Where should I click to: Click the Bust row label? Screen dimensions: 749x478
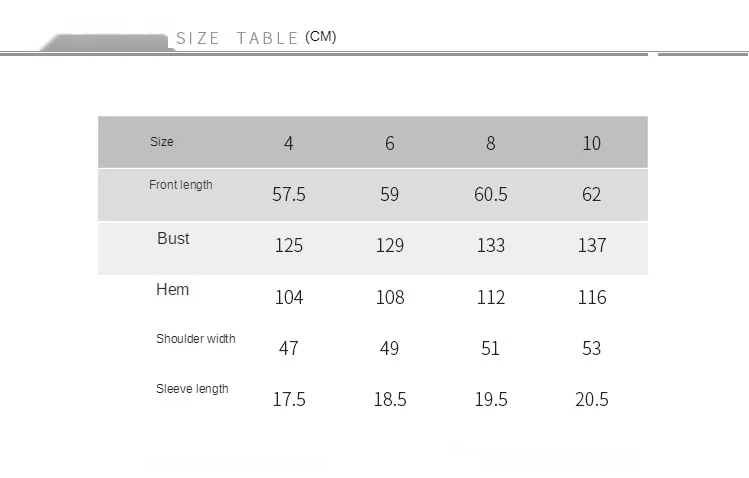click(173, 238)
